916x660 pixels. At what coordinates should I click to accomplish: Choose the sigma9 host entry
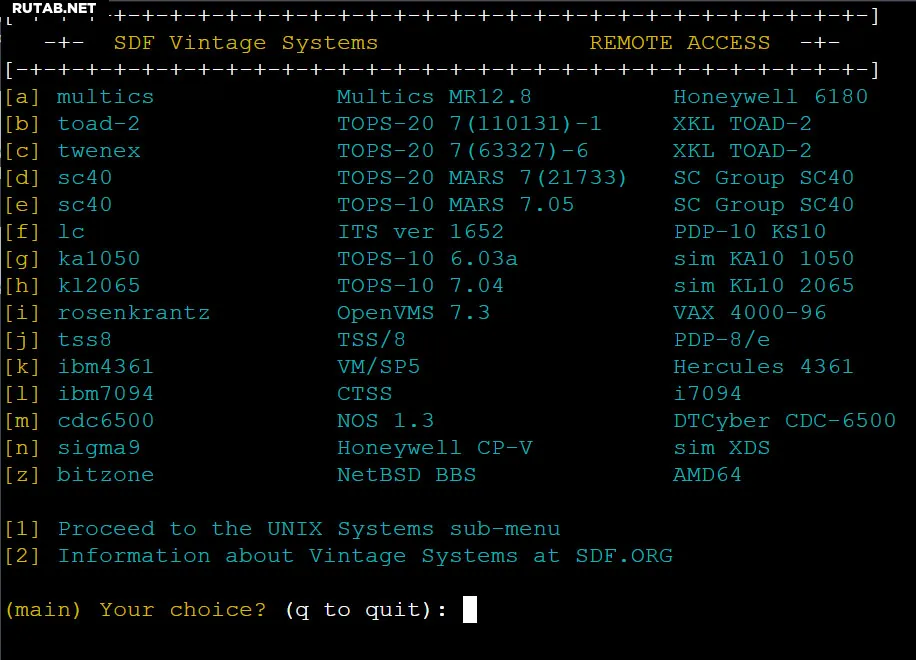click(x=98, y=448)
